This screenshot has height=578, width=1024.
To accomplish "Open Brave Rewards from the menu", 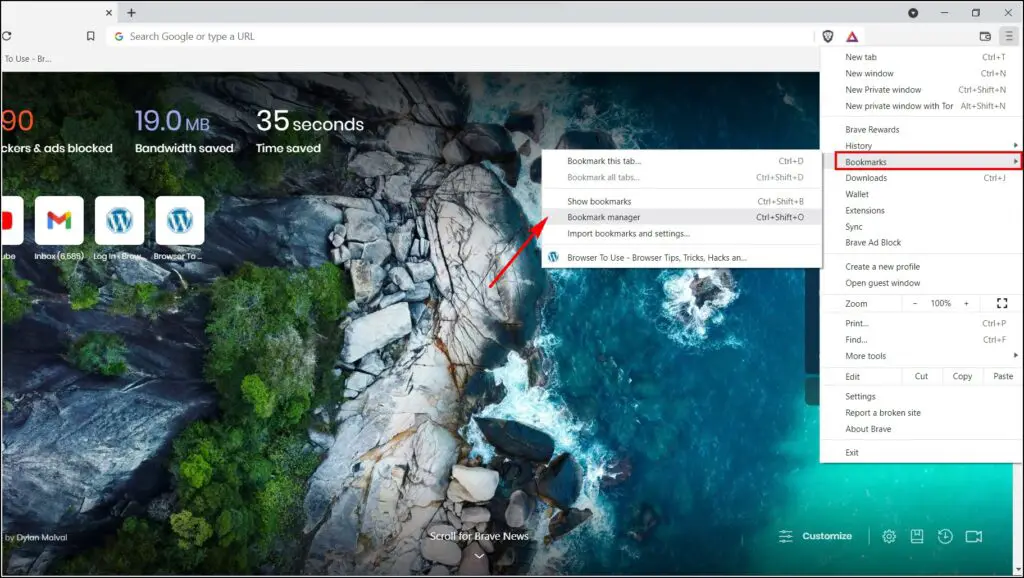I will coord(921,129).
